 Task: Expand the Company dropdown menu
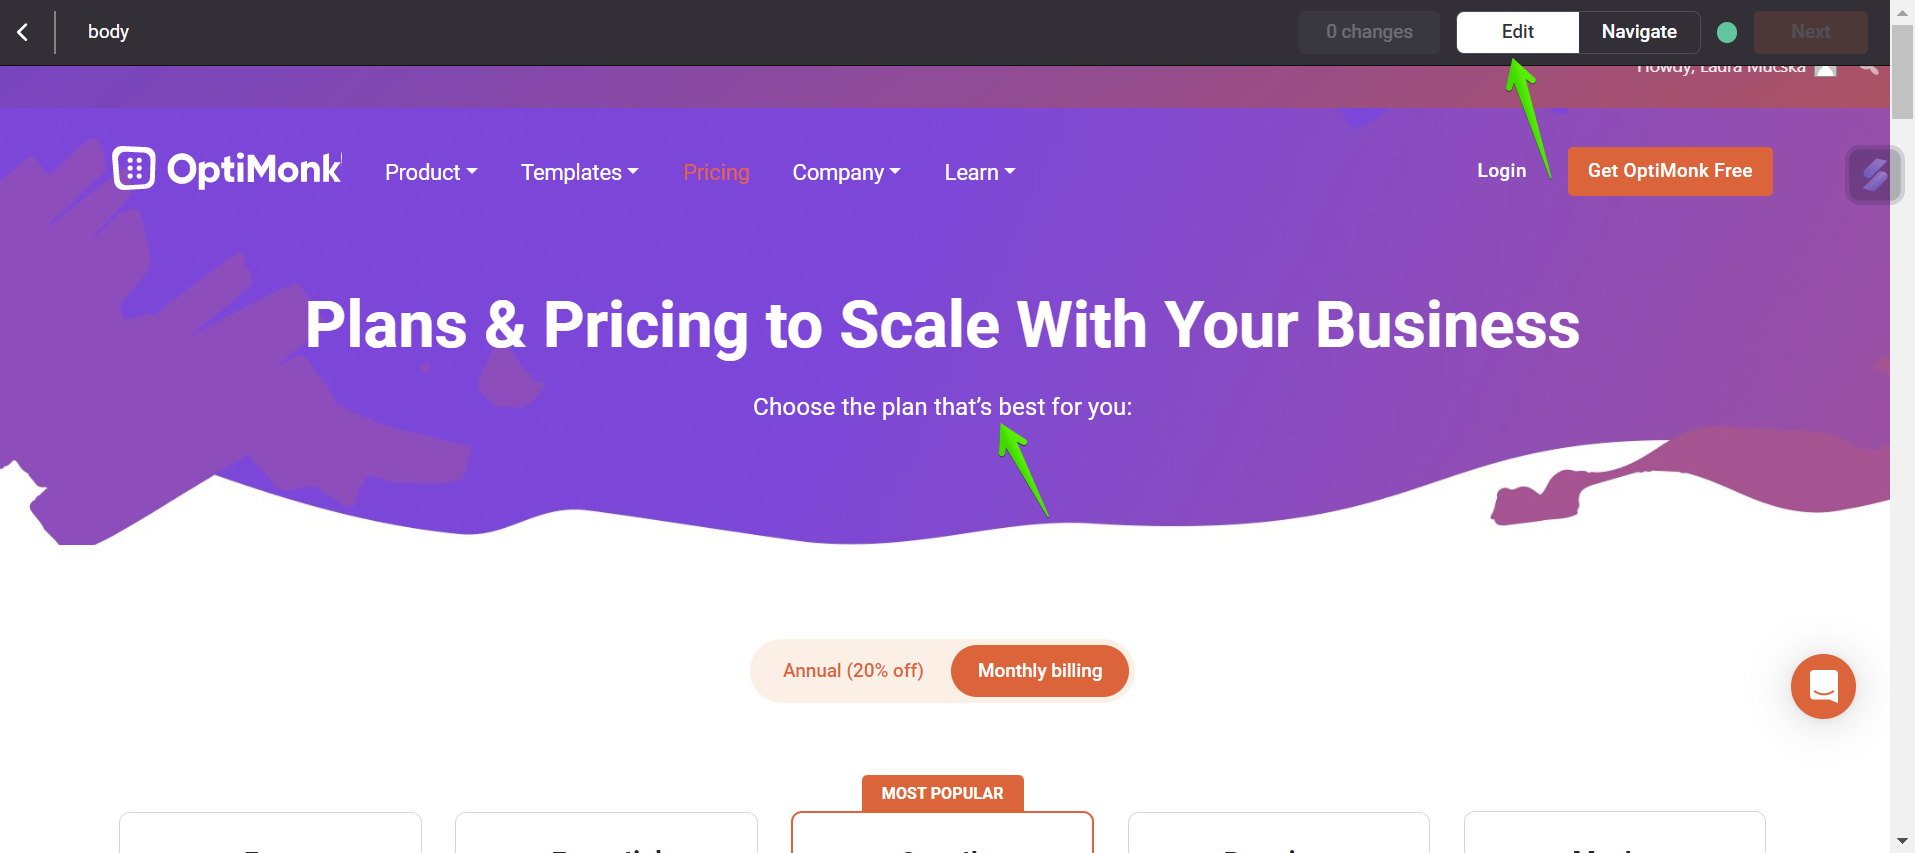coord(847,172)
